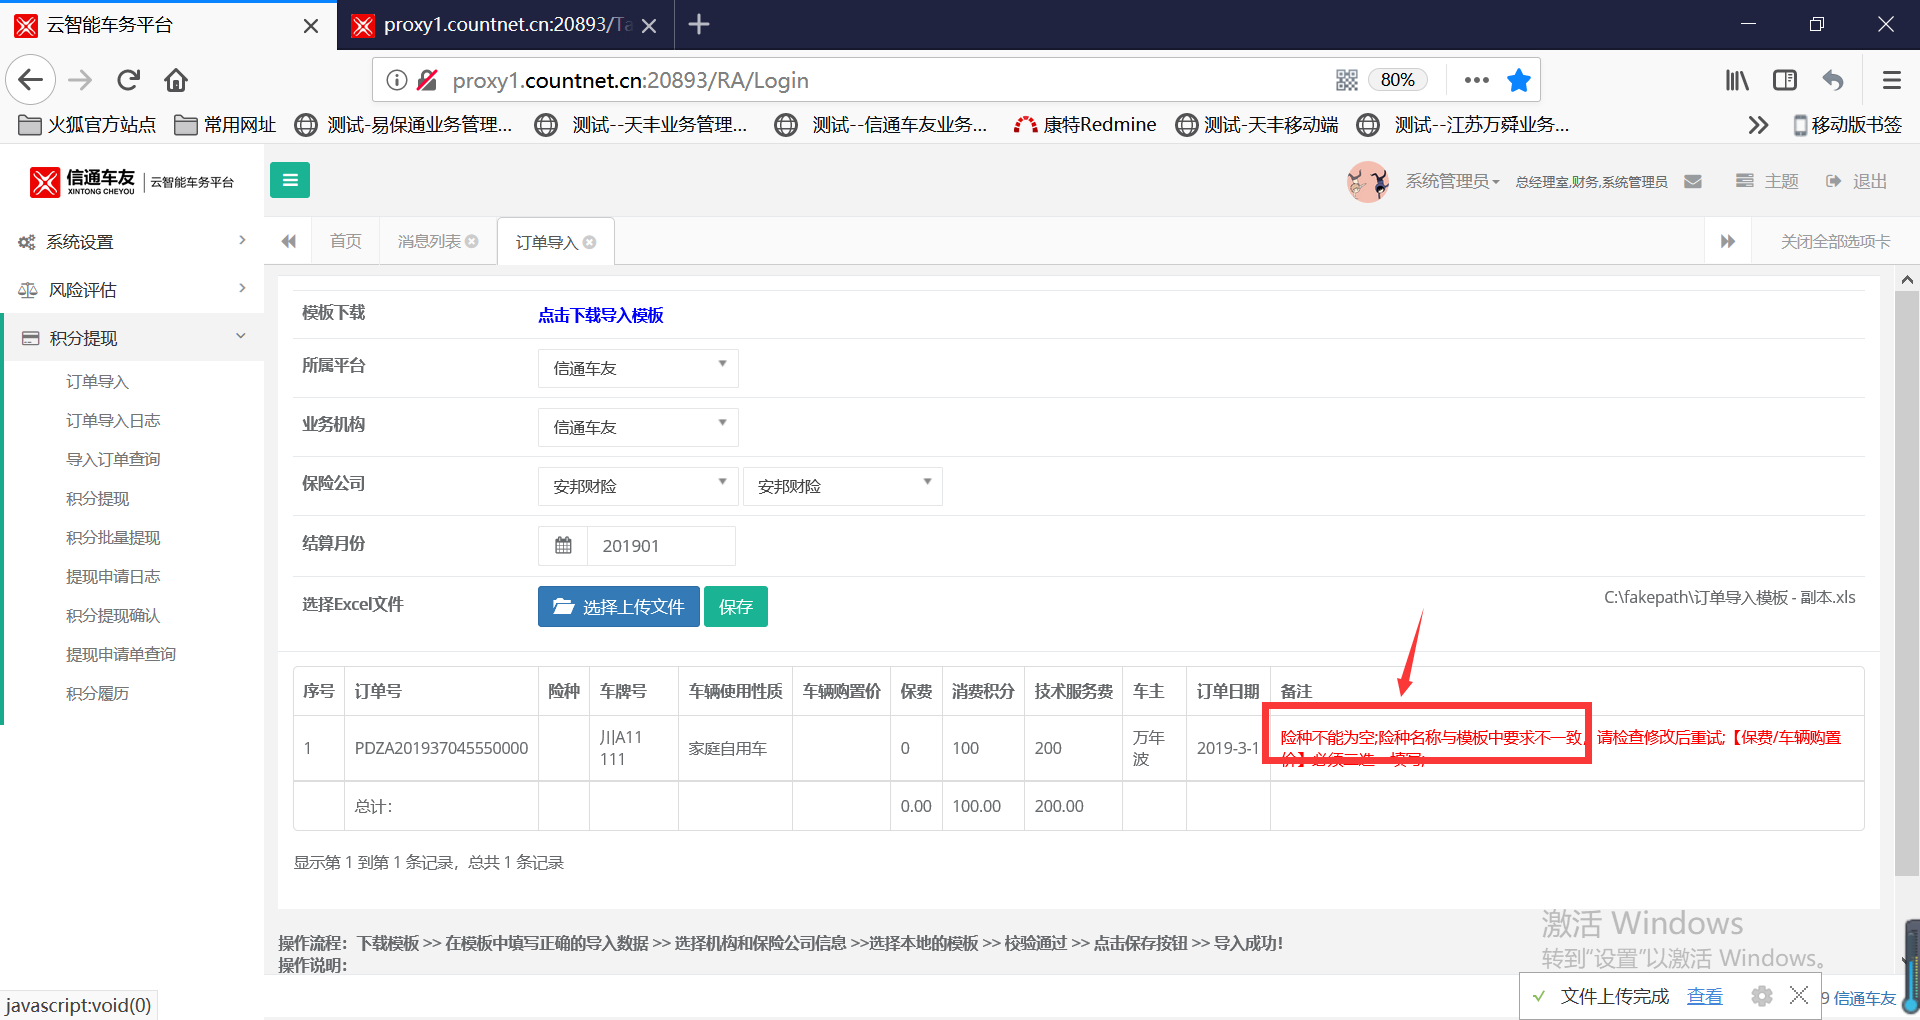
Task: Open the first 保险公司 dropdown
Action: pos(637,486)
